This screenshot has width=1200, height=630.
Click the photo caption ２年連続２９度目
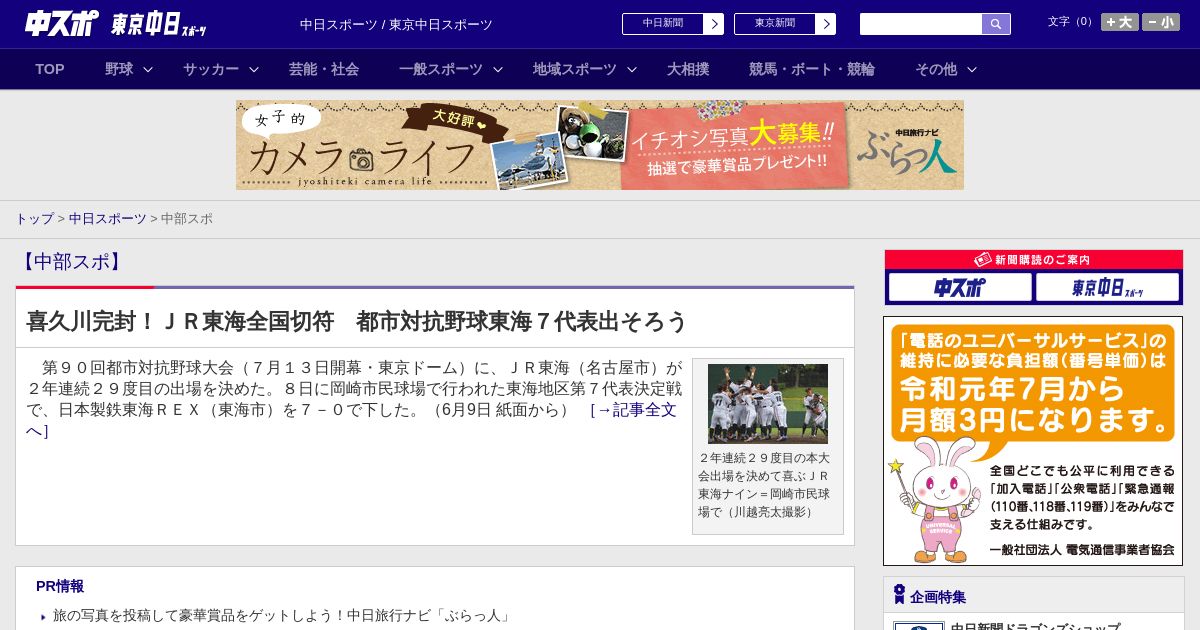(x=764, y=485)
